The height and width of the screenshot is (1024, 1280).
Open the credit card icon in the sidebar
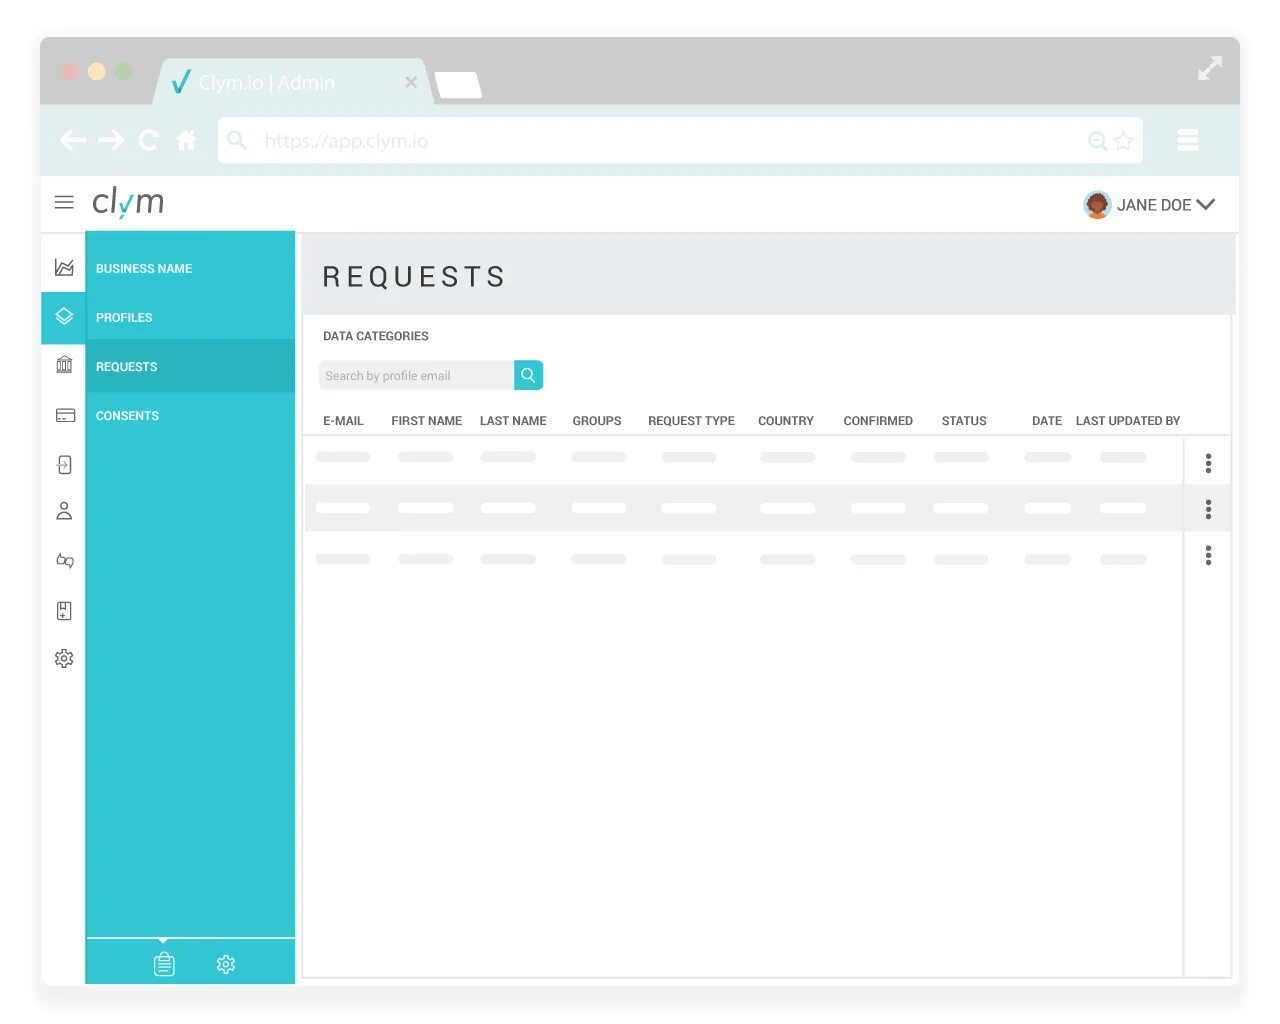tap(65, 415)
